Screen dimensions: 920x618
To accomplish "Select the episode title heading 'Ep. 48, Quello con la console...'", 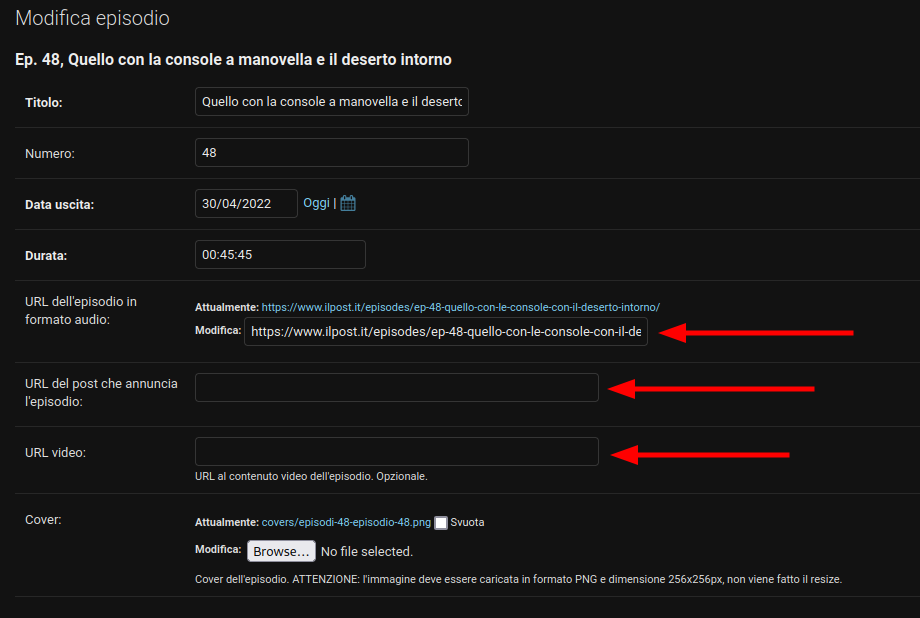I will tap(233, 59).
